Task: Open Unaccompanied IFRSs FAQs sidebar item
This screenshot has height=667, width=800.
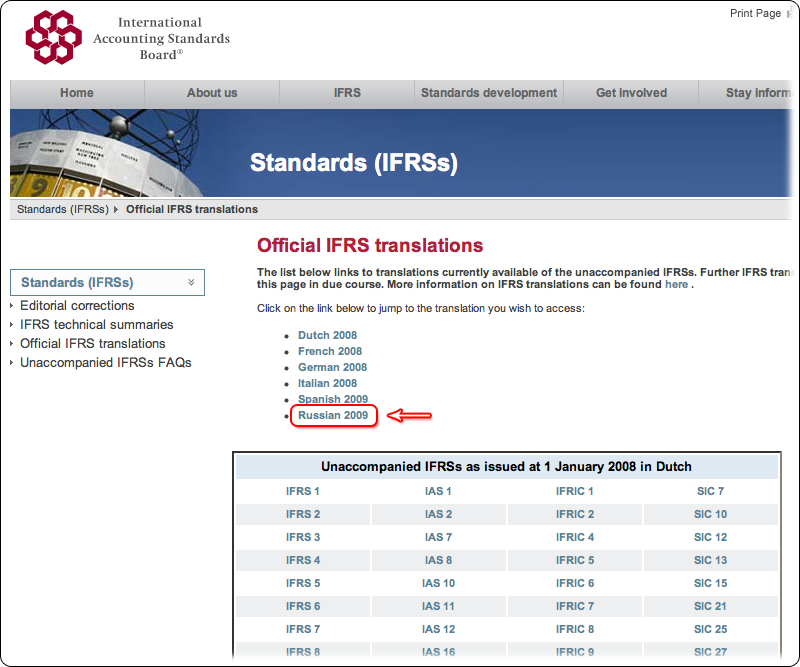Action: click(x=106, y=362)
